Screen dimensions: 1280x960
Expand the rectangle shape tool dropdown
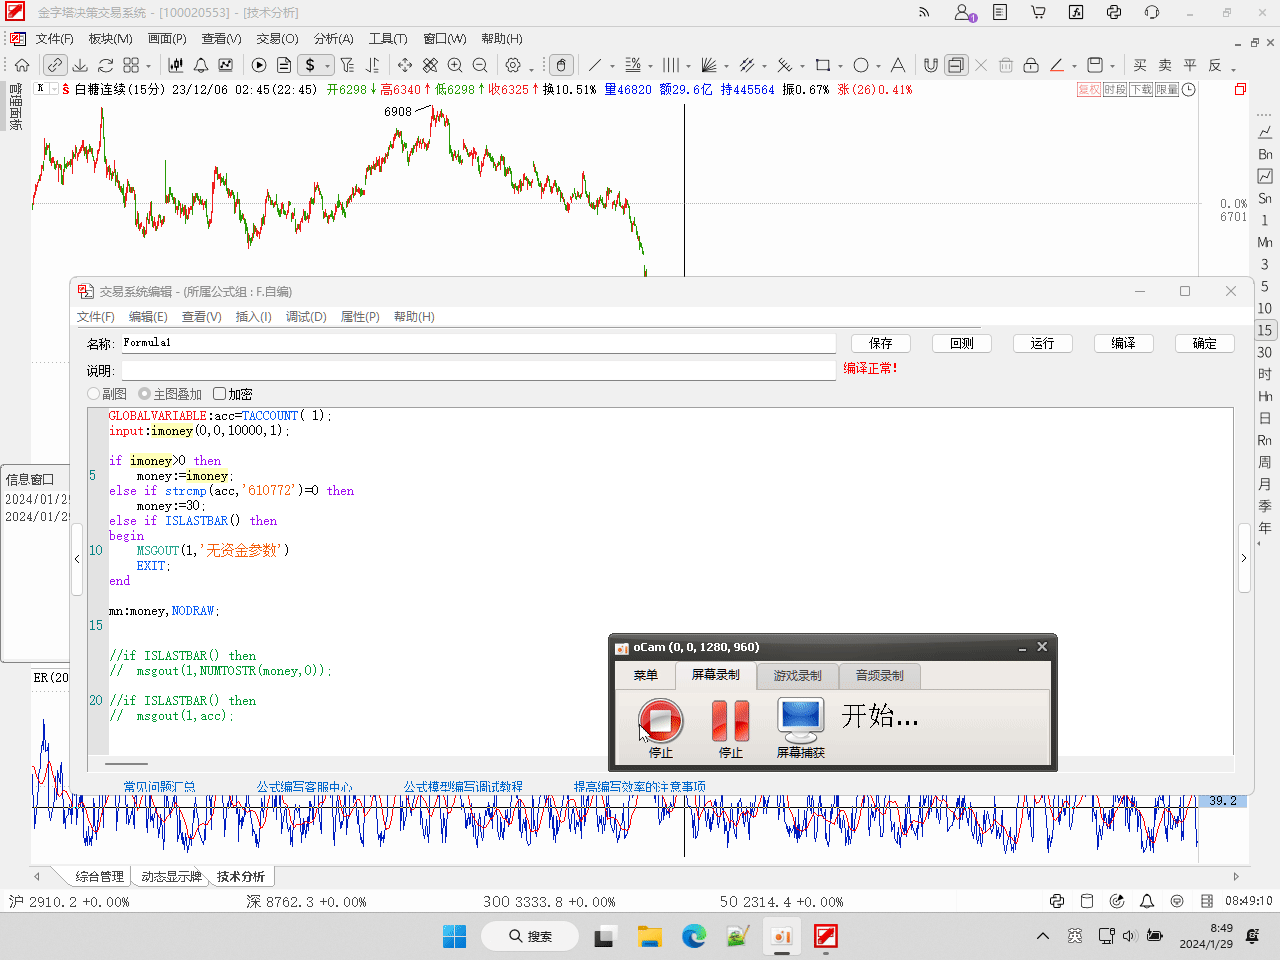840,66
